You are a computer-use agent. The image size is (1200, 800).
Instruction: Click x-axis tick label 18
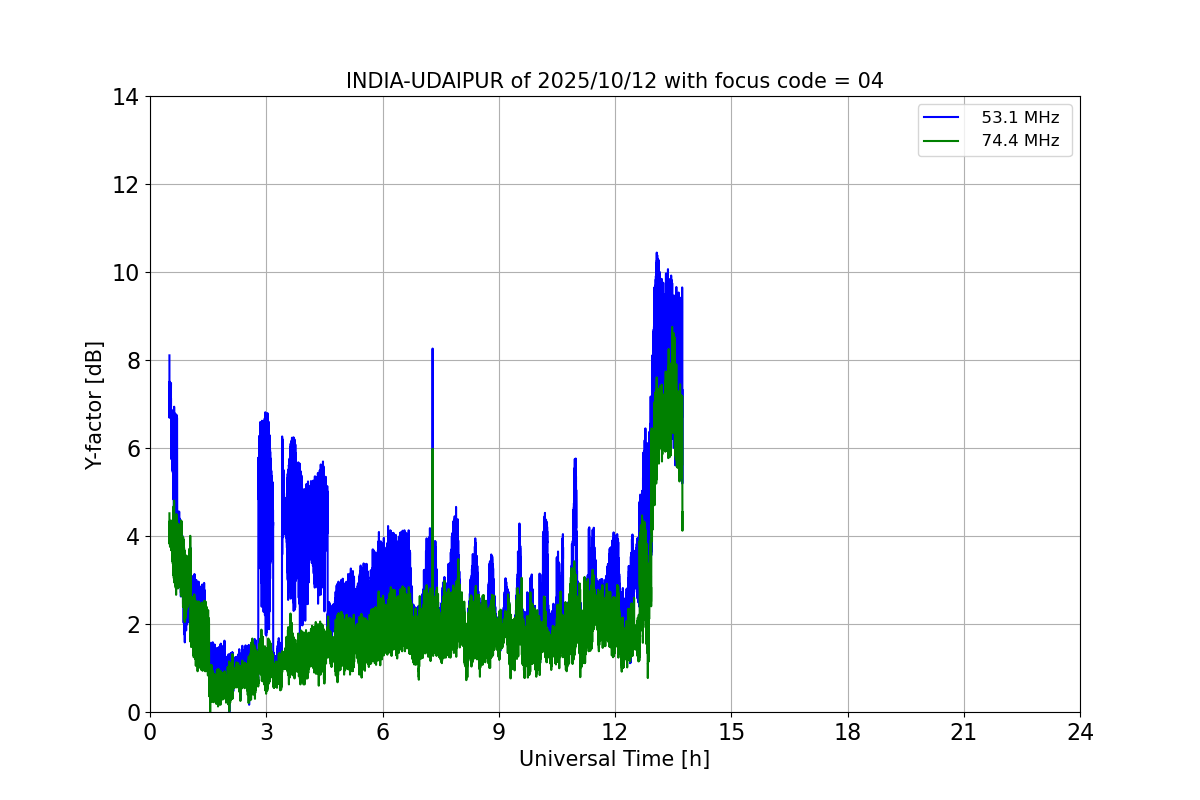[848, 733]
